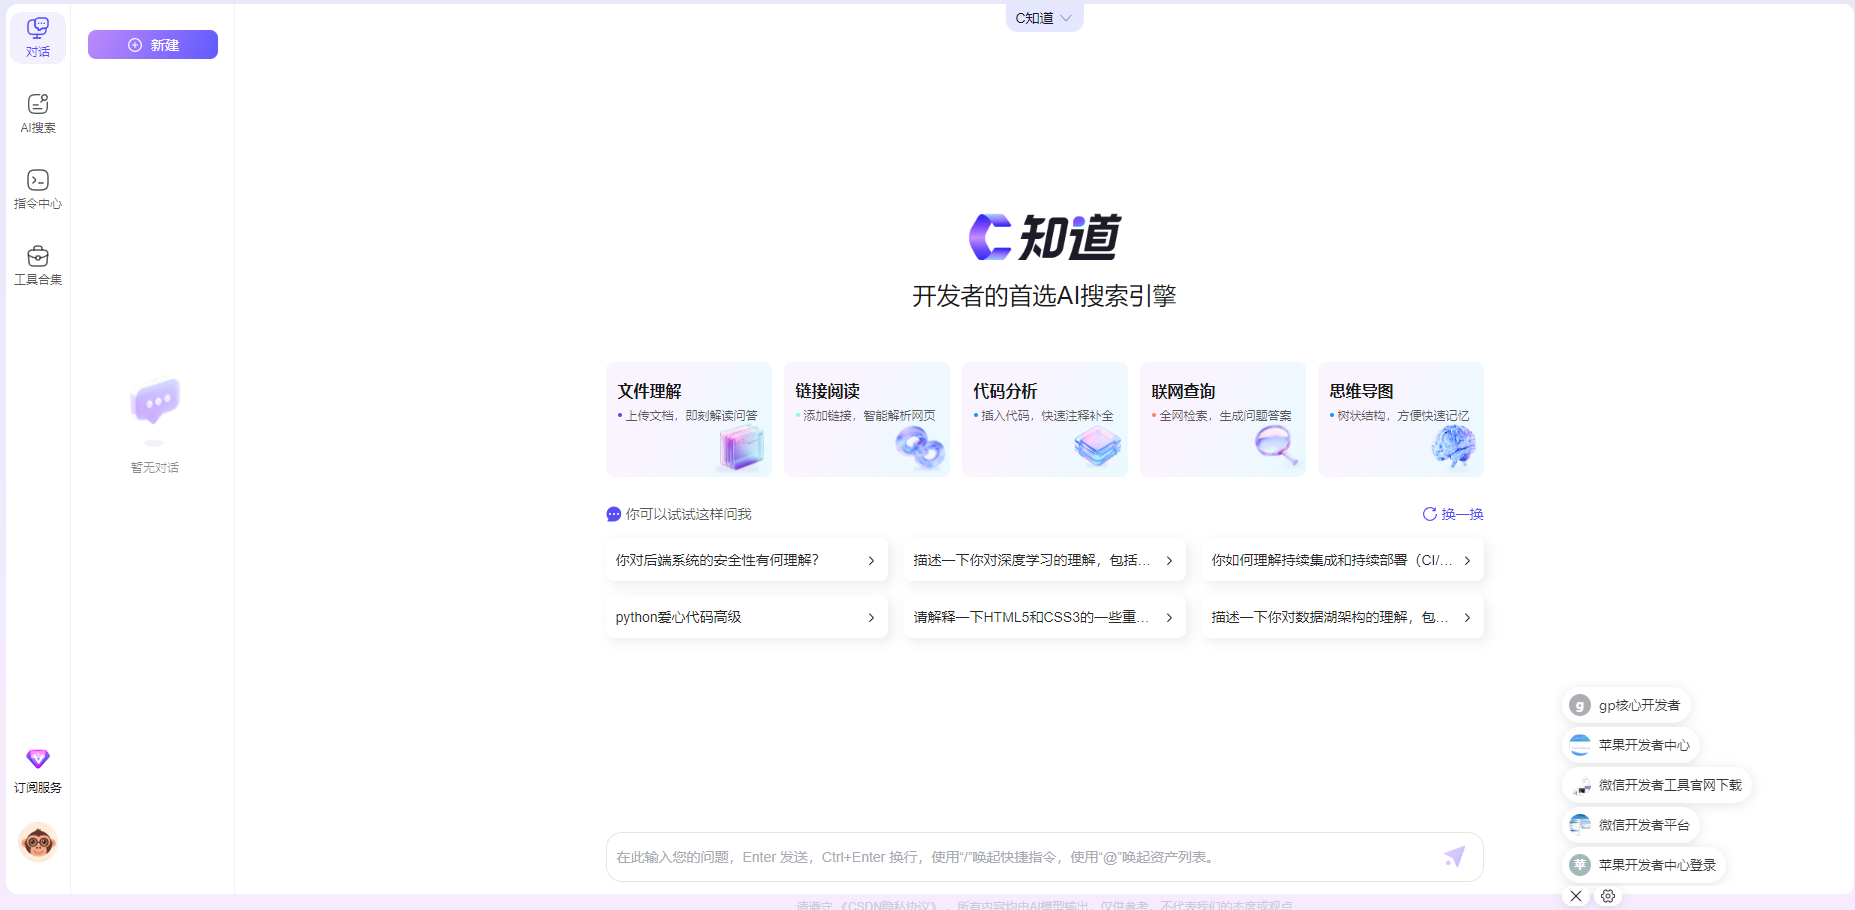Viewport: 1855px width, 910px height.
Task: Pick 微信开发者工具官网下载 suggestion
Action: 1657,785
